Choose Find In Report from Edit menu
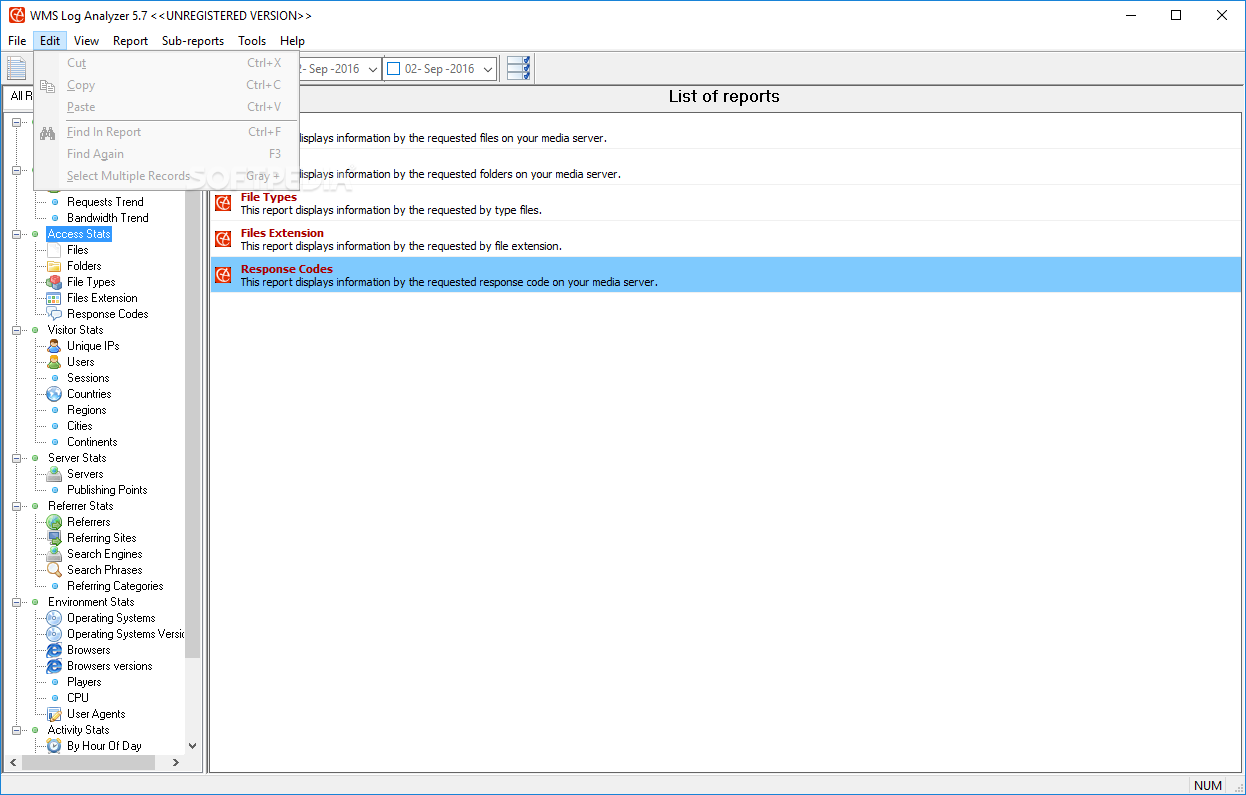The image size is (1246, 795). click(x=167, y=132)
